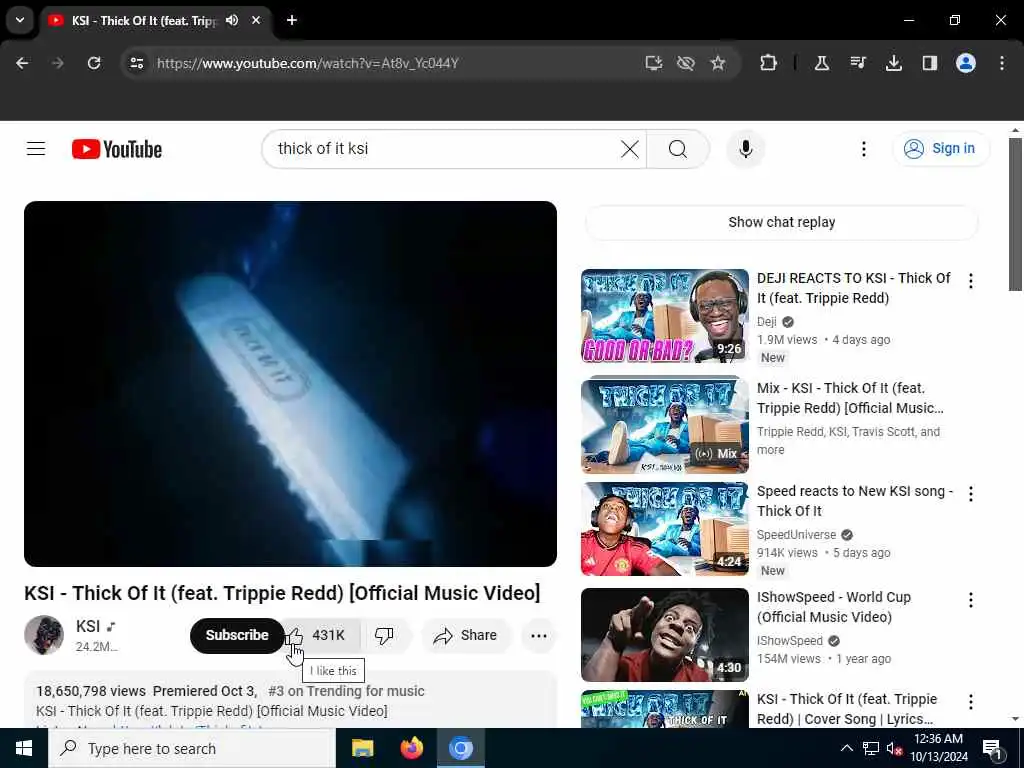This screenshot has height=768, width=1024.
Task: Open the Deji channel name
Action: pyautogui.click(x=767, y=322)
